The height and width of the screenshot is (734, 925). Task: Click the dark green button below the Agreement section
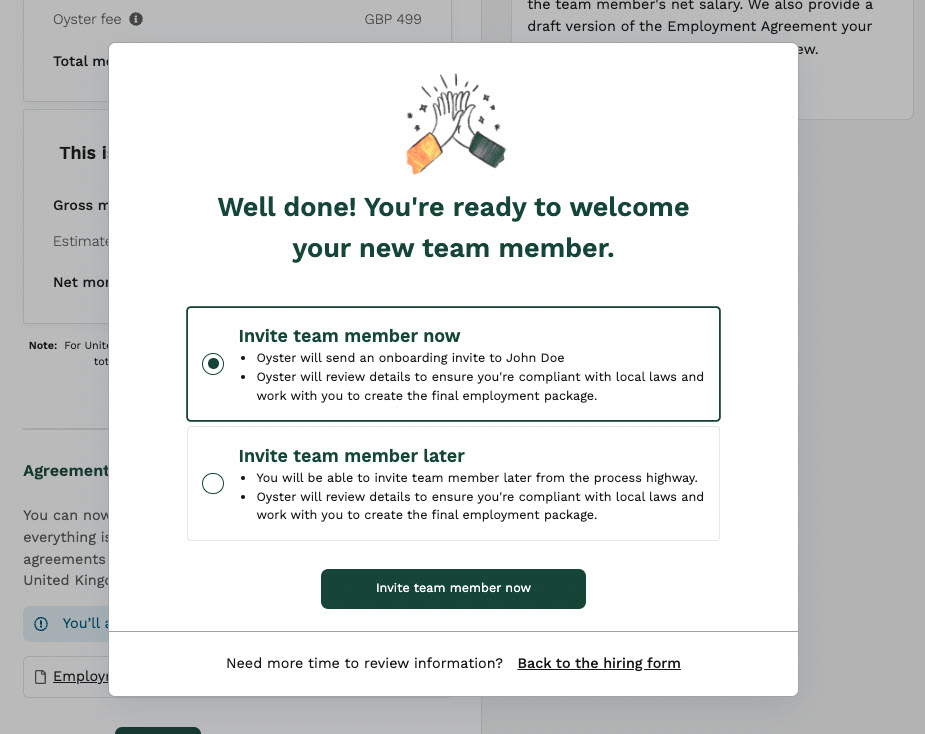157,730
